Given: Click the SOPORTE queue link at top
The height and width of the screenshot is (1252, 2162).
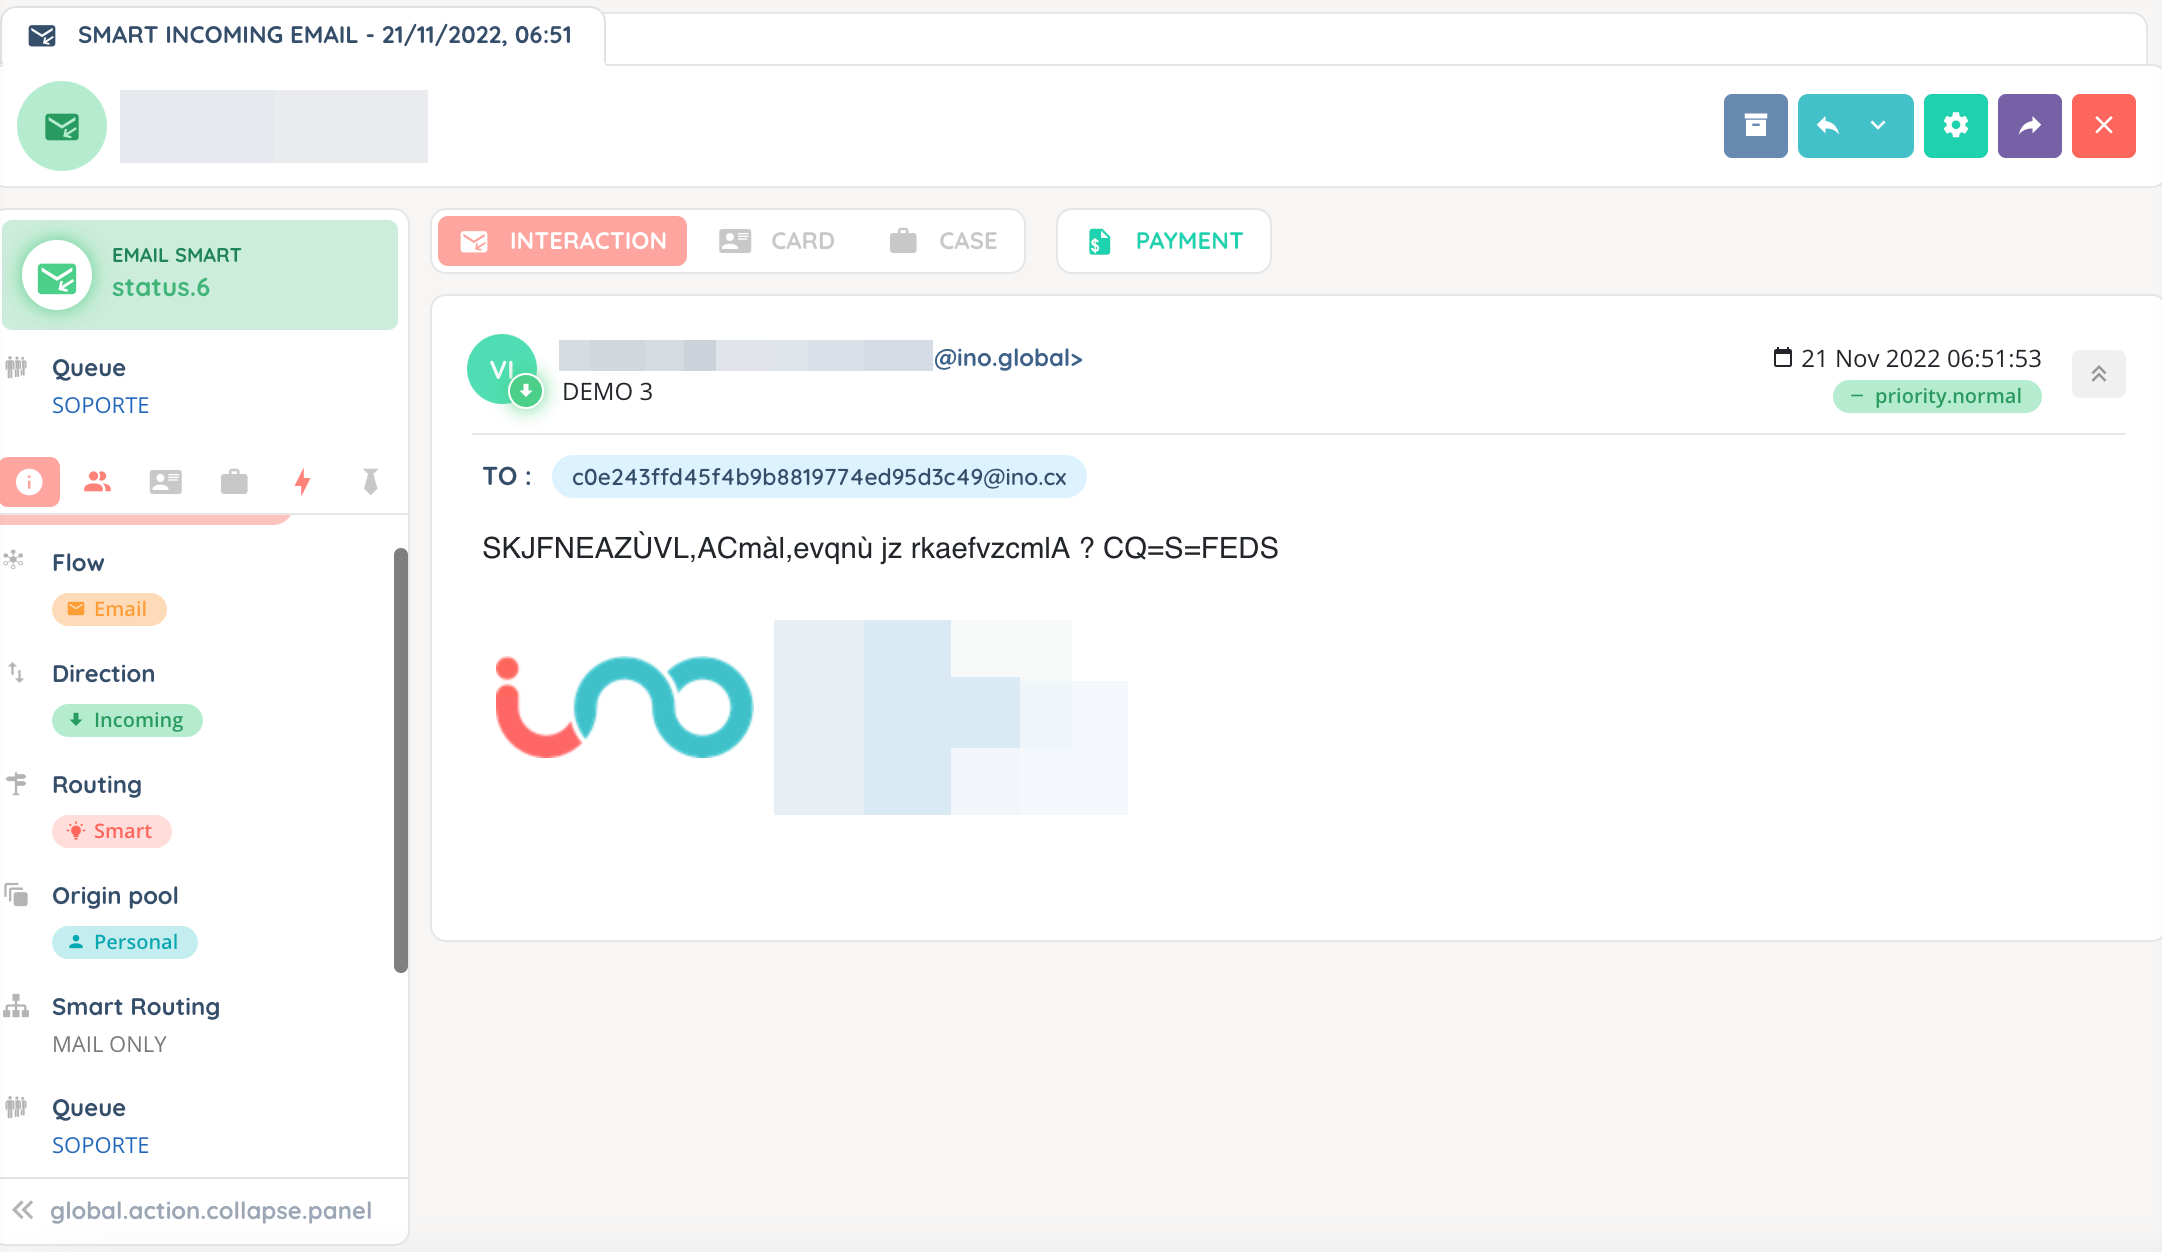Looking at the screenshot, I should 100,405.
